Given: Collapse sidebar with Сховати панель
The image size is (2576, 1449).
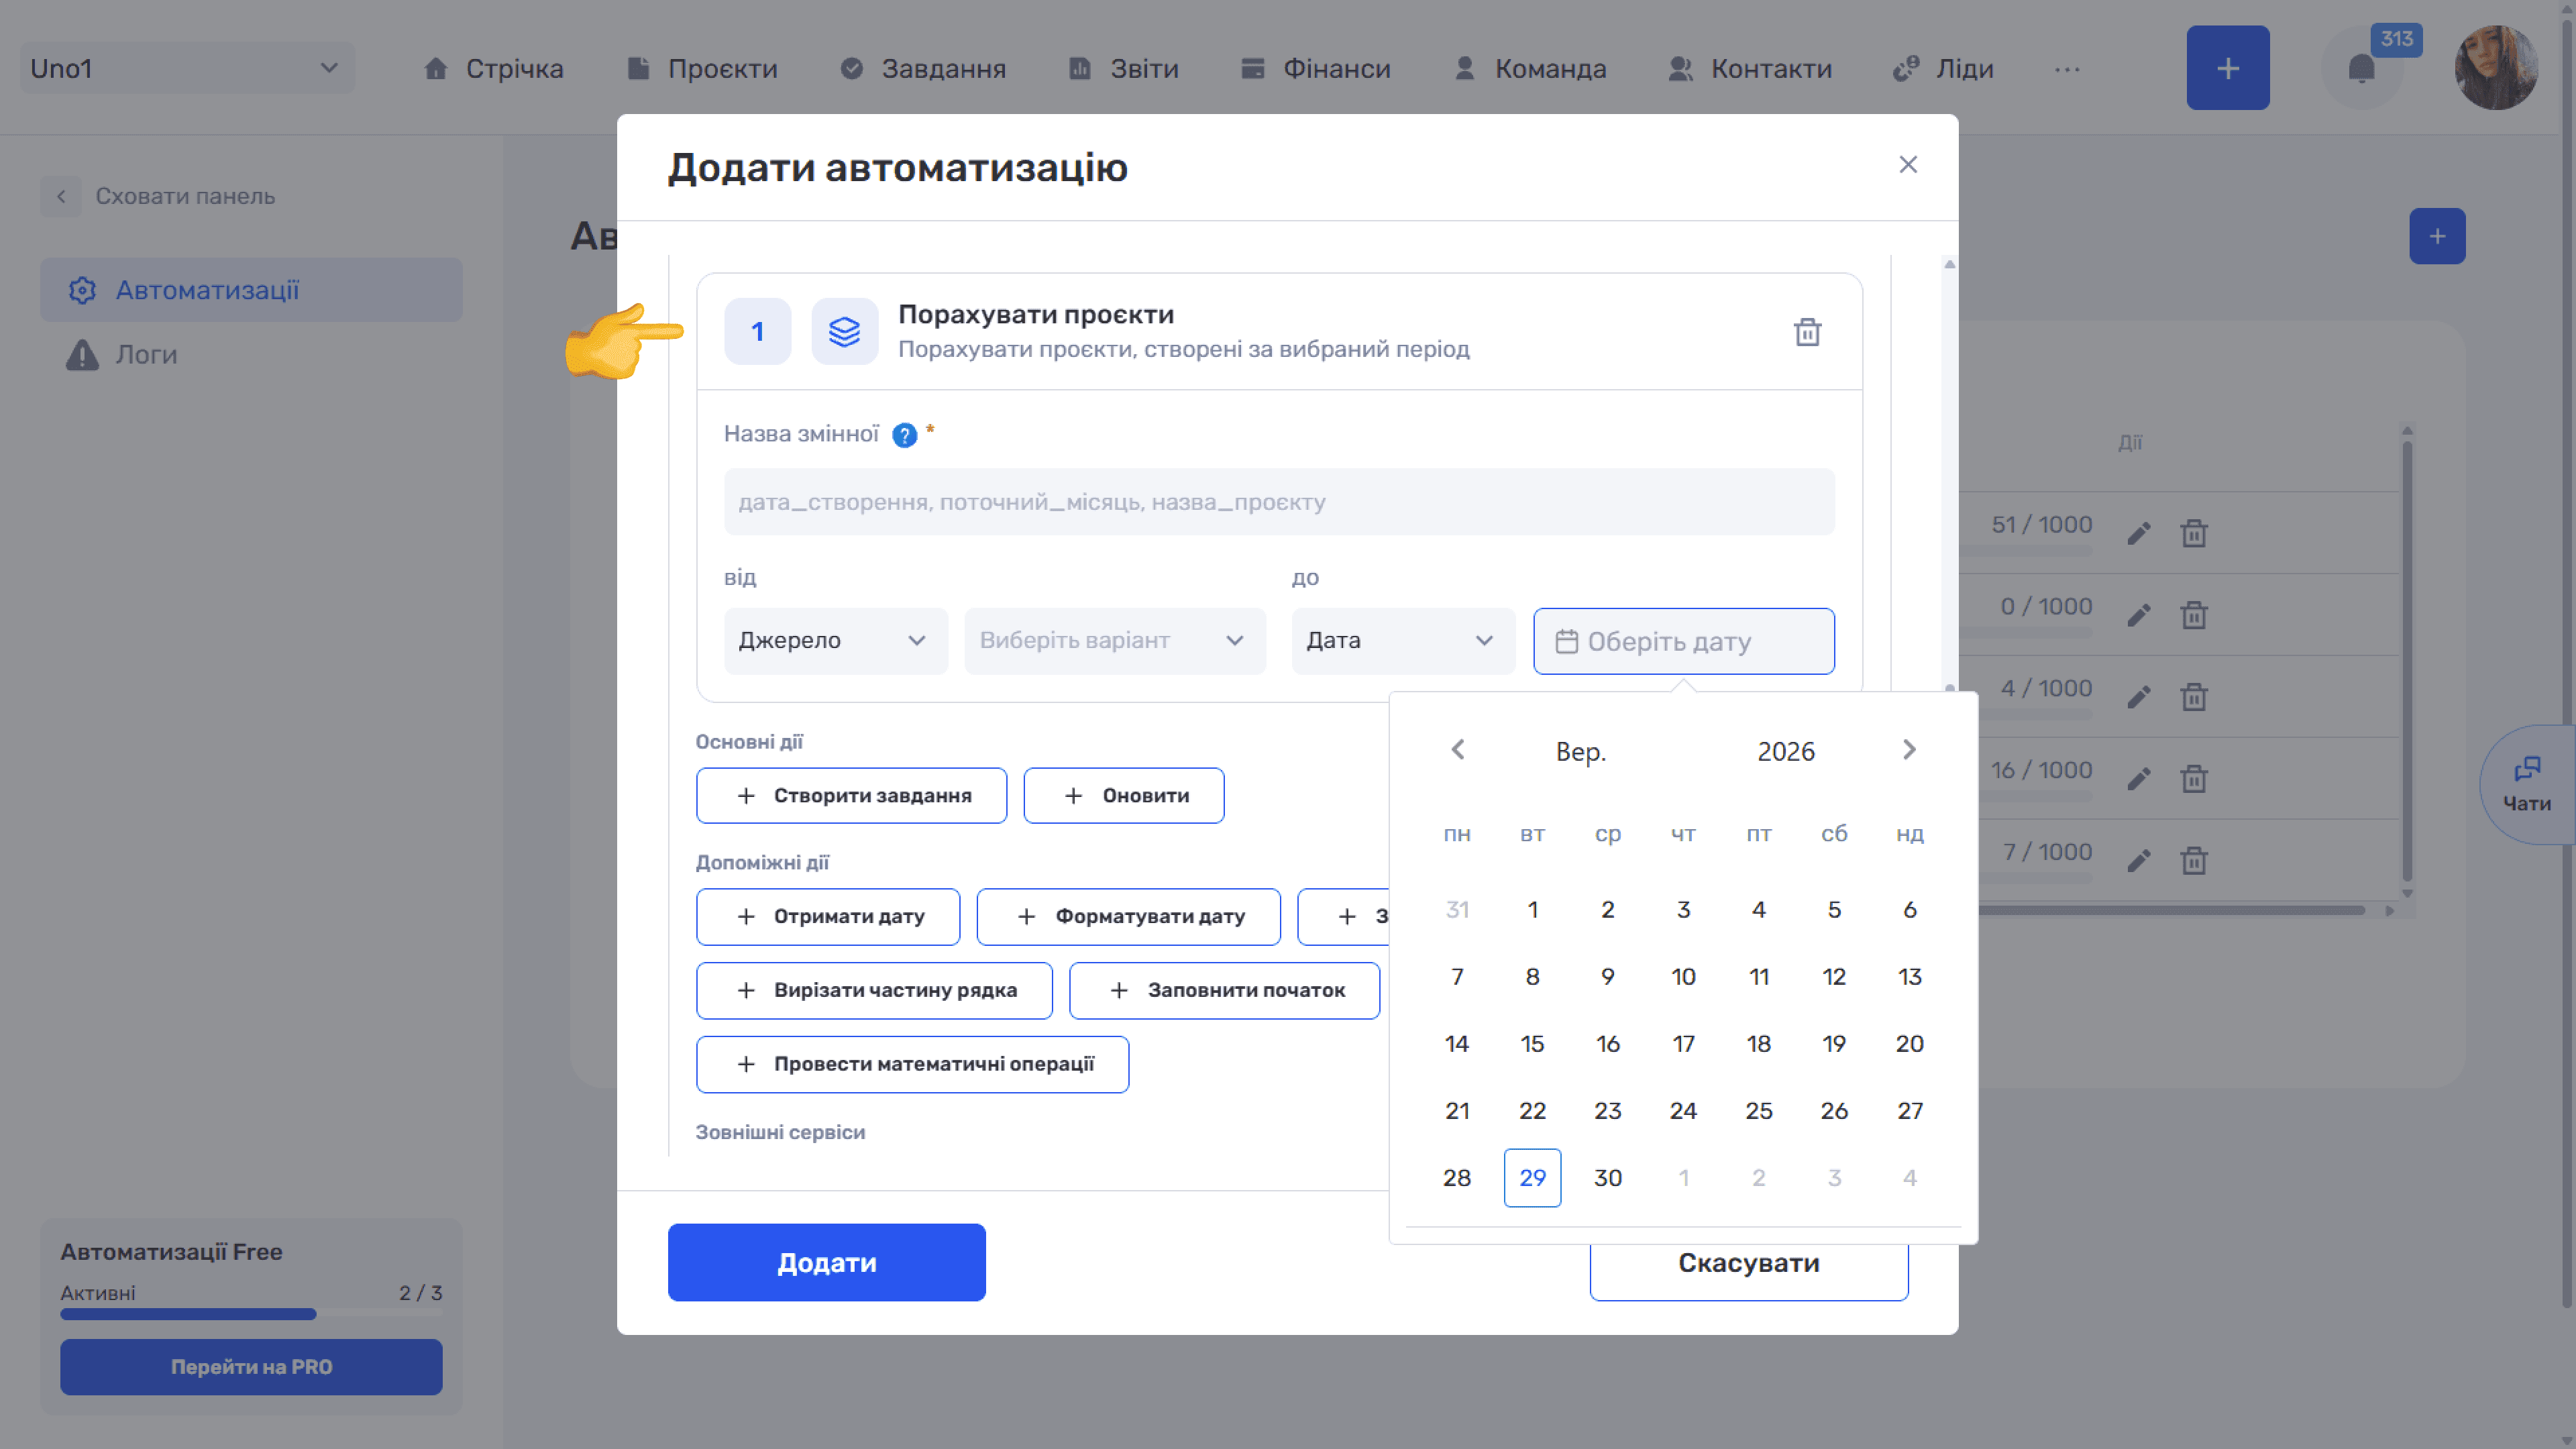Looking at the screenshot, I should (x=158, y=196).
